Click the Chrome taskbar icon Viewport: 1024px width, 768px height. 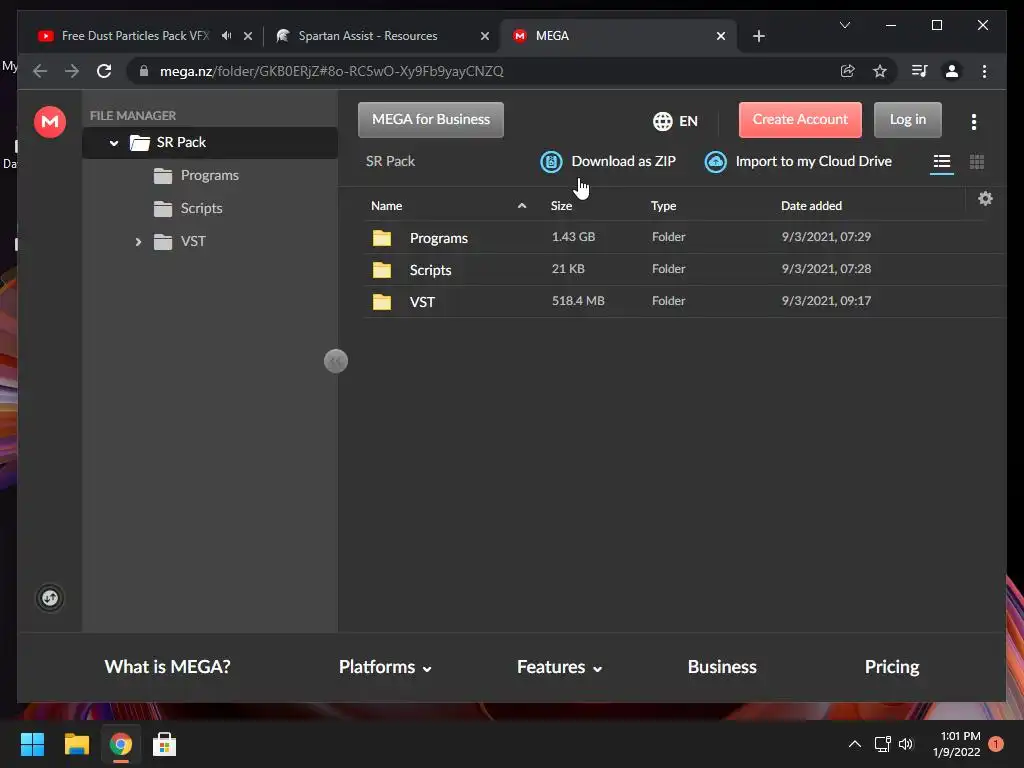click(121, 744)
